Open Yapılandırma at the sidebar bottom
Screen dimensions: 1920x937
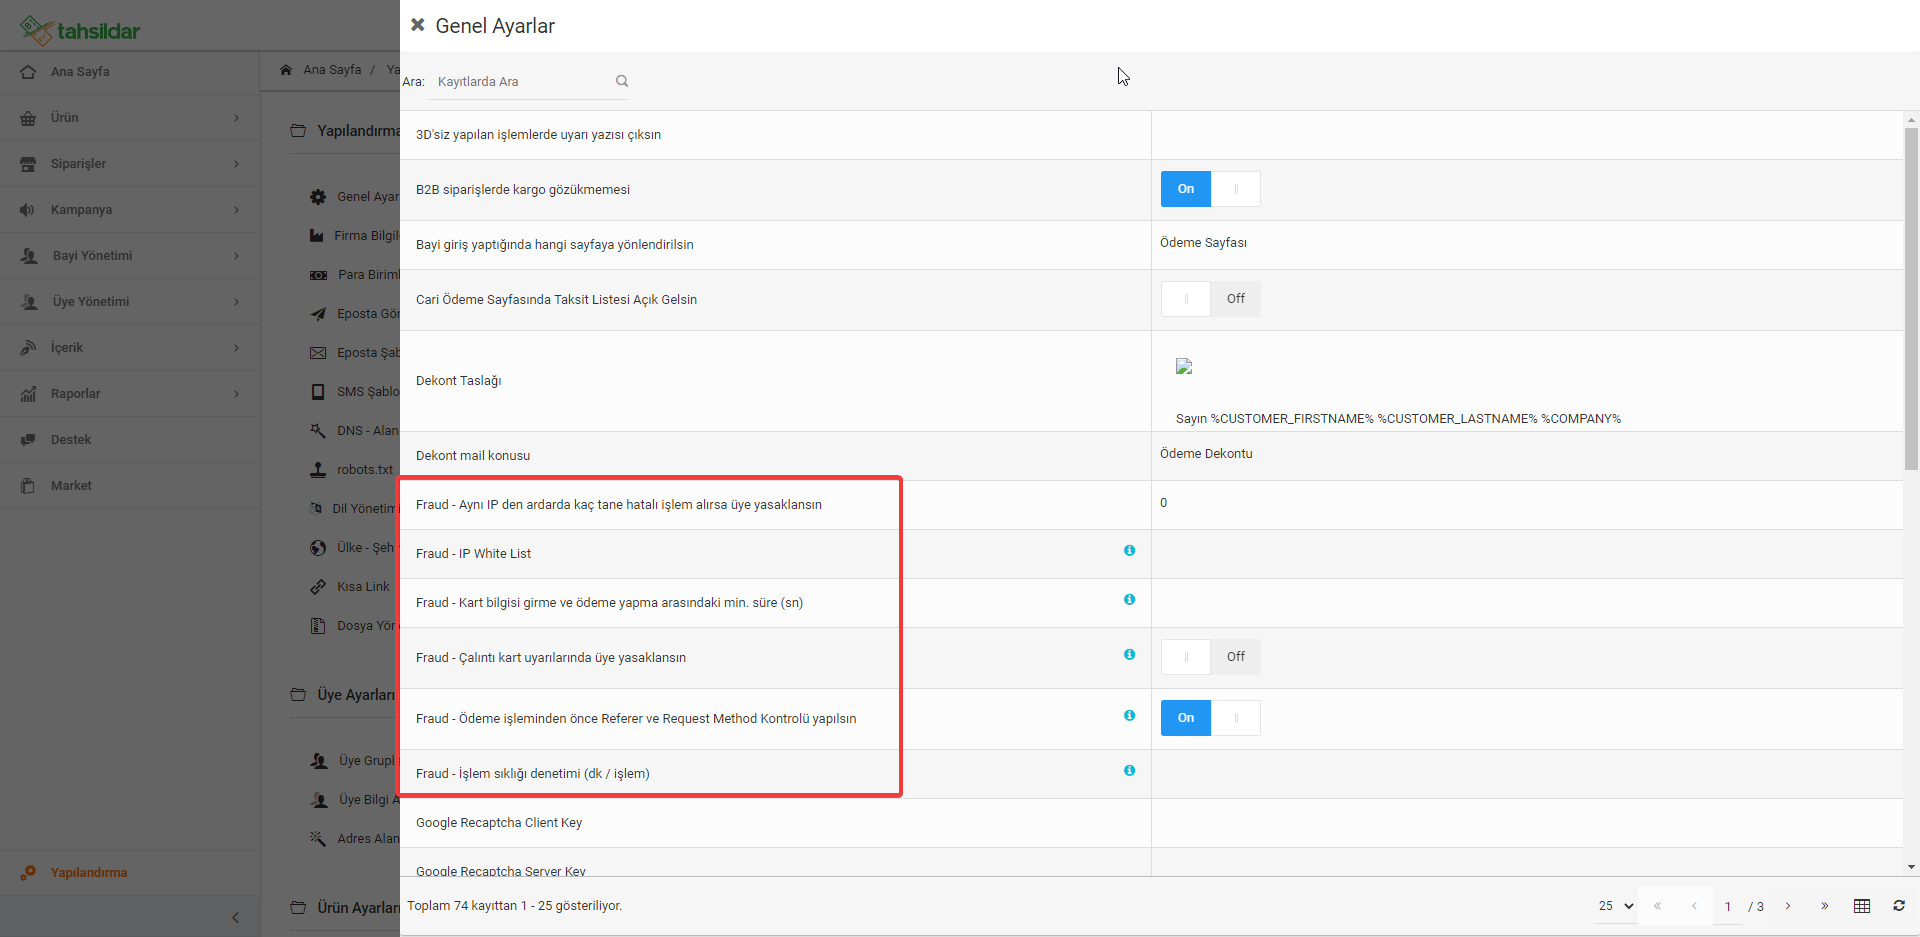(x=130, y=873)
